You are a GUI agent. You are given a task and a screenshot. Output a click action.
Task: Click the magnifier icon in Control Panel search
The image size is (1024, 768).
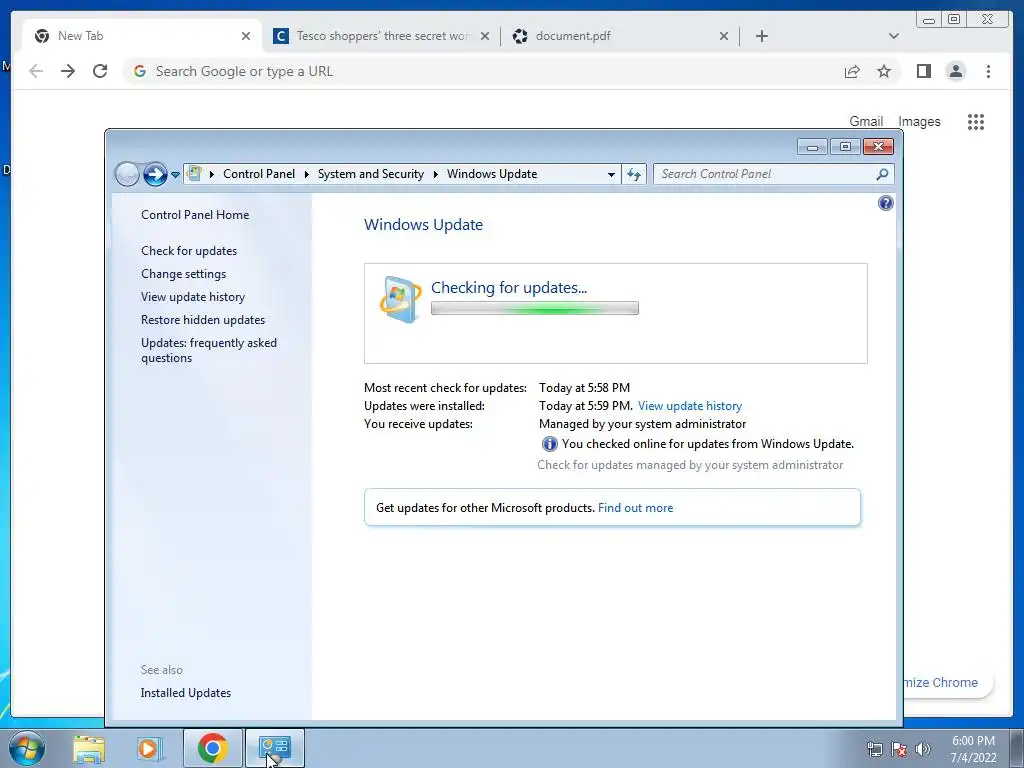click(882, 174)
